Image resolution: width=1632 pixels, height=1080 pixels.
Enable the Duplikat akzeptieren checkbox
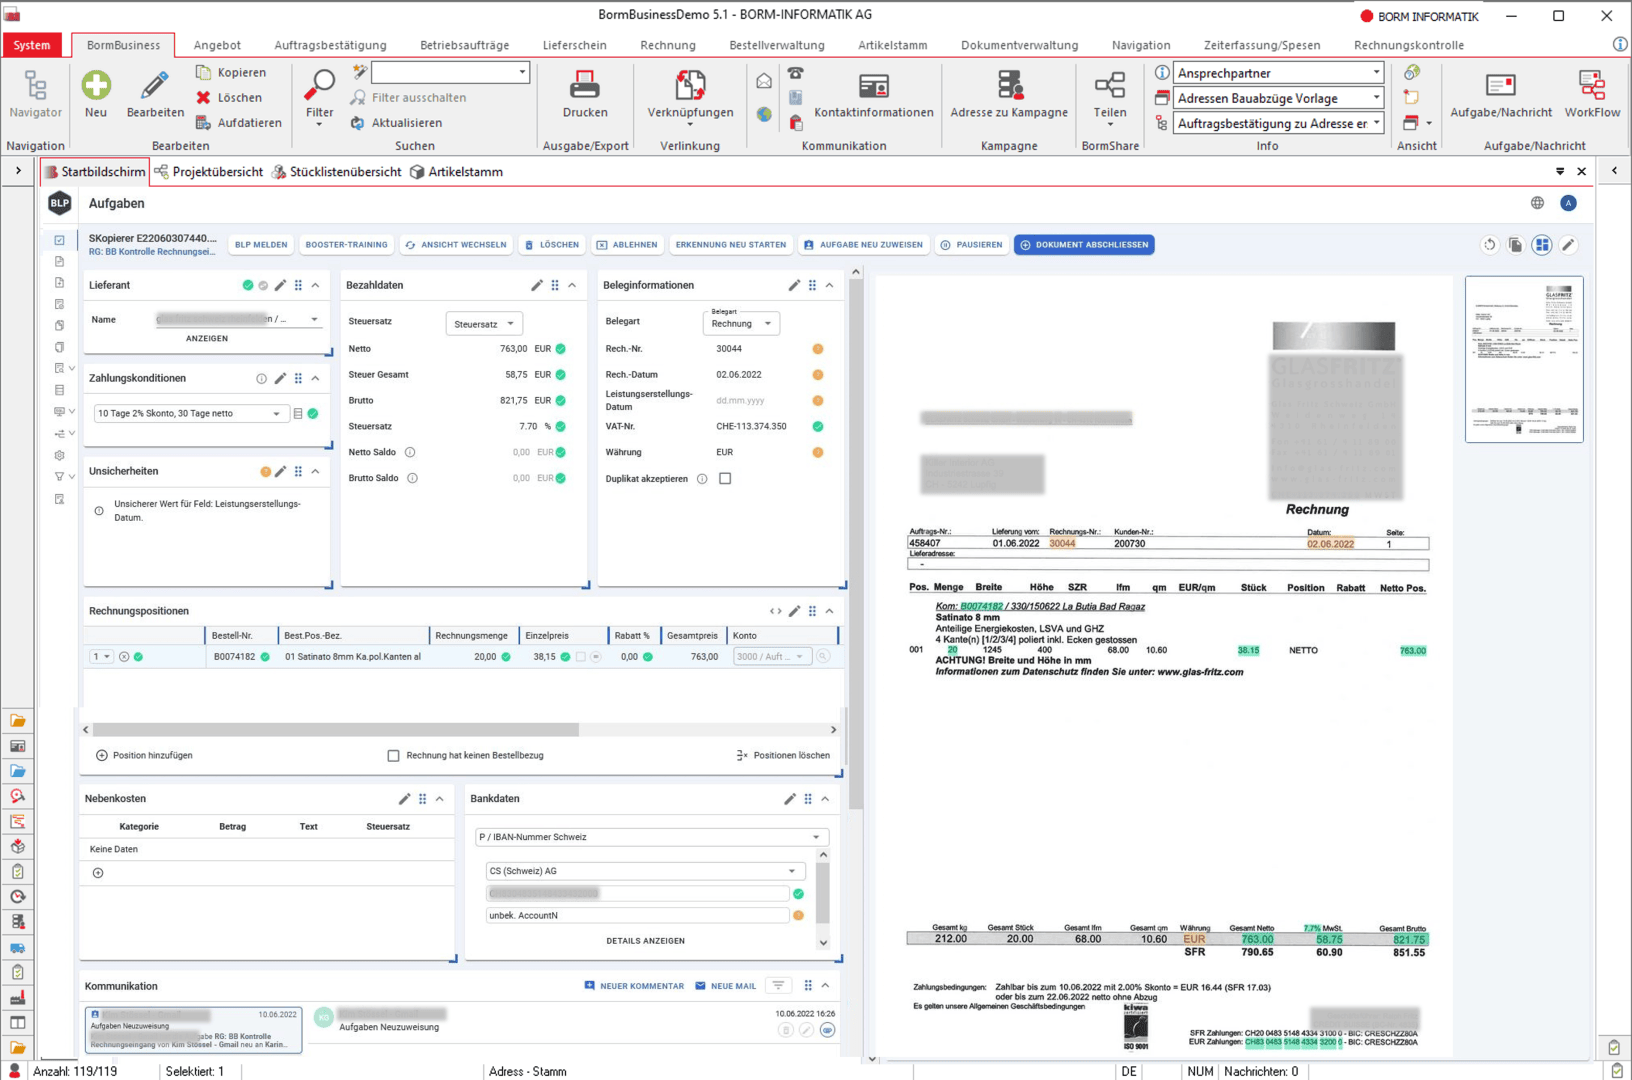pyautogui.click(x=725, y=478)
